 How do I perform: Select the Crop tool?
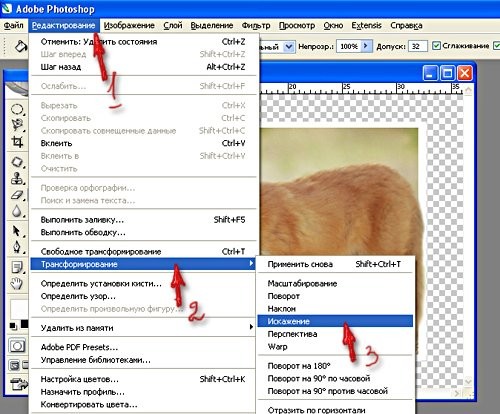coord(17,141)
